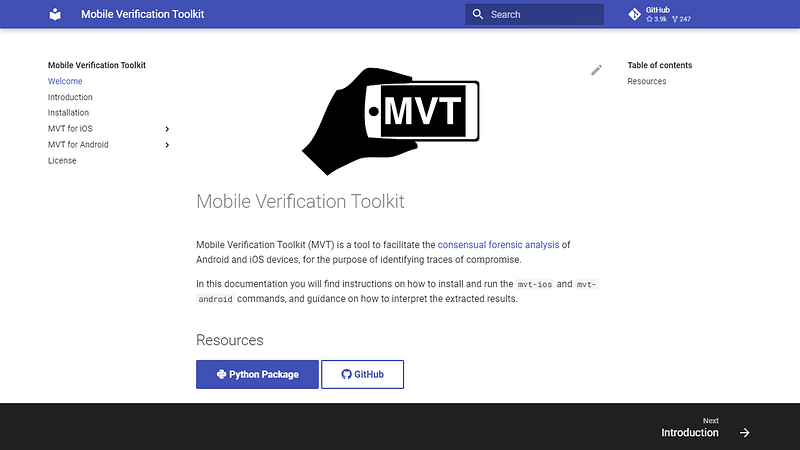The width and height of the screenshot is (800, 450).
Task: Expand the MVT for iOS chevron
Action: [x=167, y=129]
